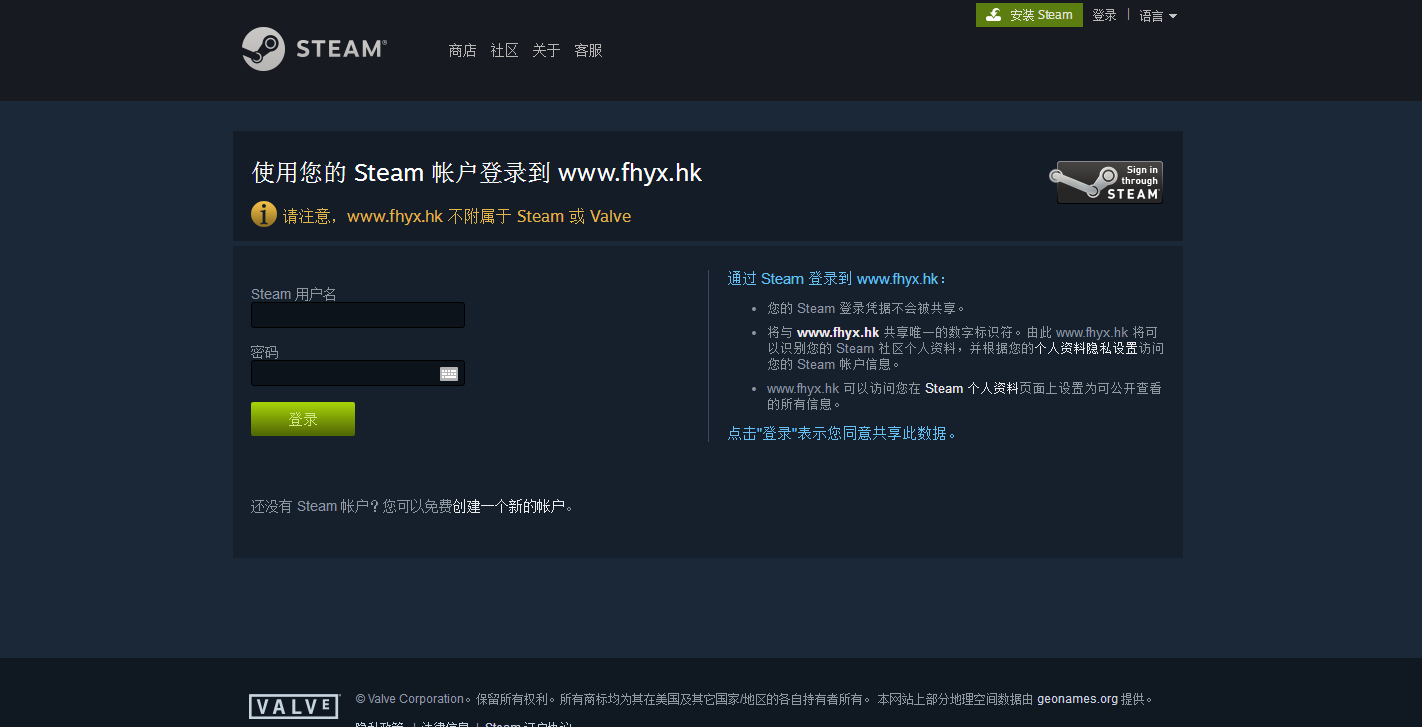Open the 客服 support menu item
The image size is (1422, 727).
(x=588, y=50)
